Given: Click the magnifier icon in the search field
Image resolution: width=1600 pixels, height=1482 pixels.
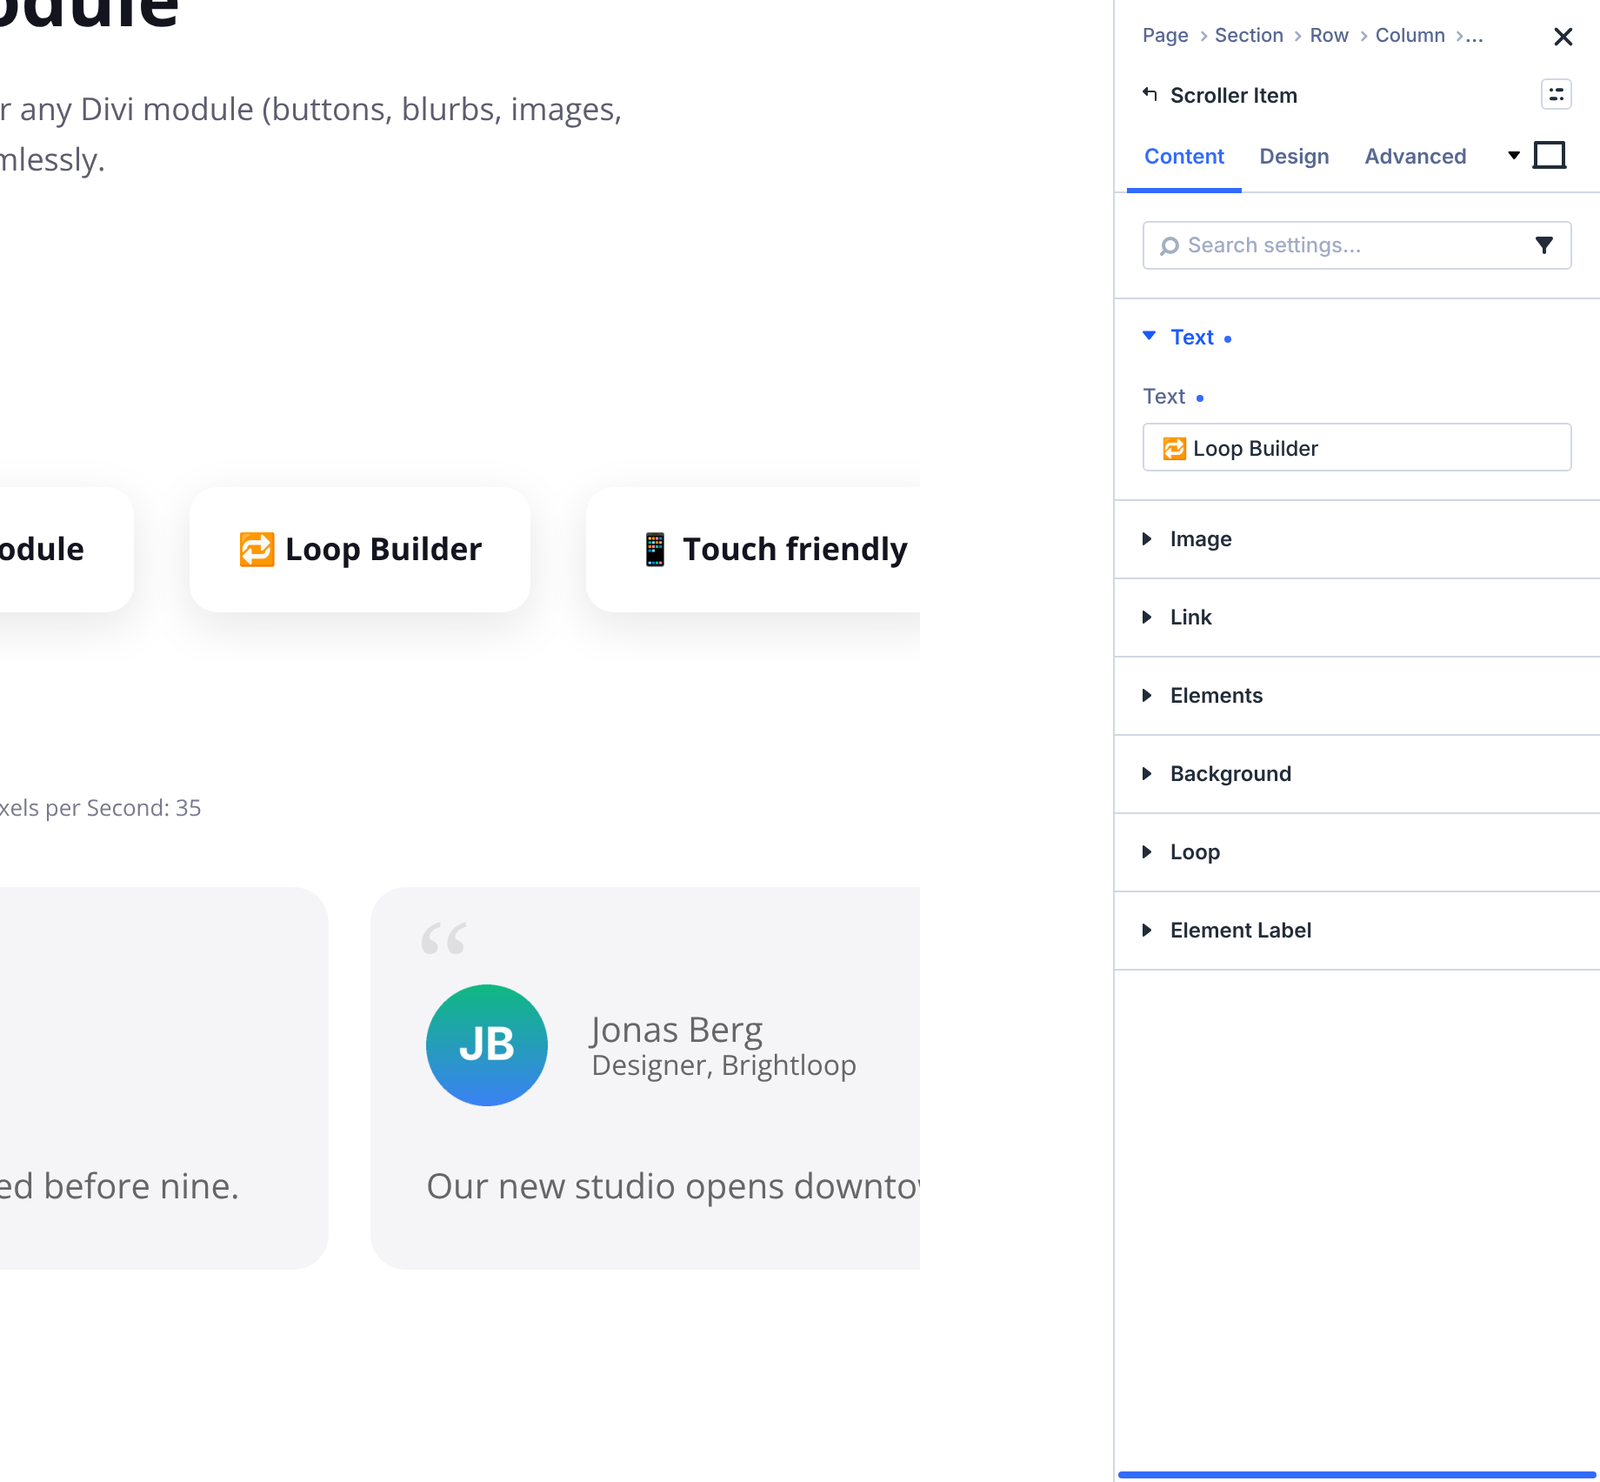Looking at the screenshot, I should pos(1169,246).
